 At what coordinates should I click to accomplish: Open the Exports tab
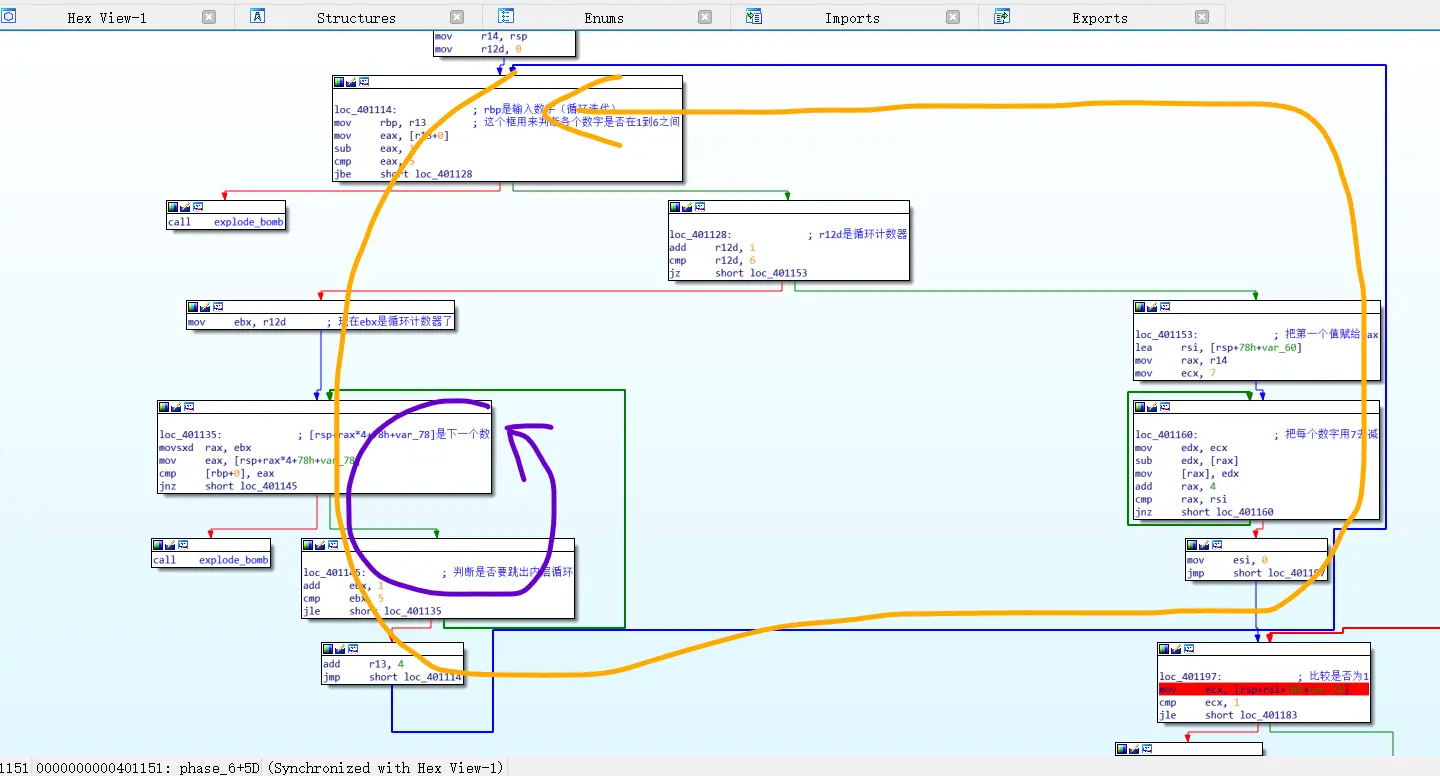(x=1099, y=18)
